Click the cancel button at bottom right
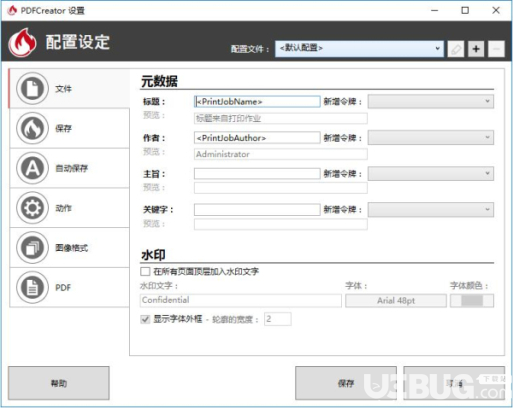 (454, 383)
